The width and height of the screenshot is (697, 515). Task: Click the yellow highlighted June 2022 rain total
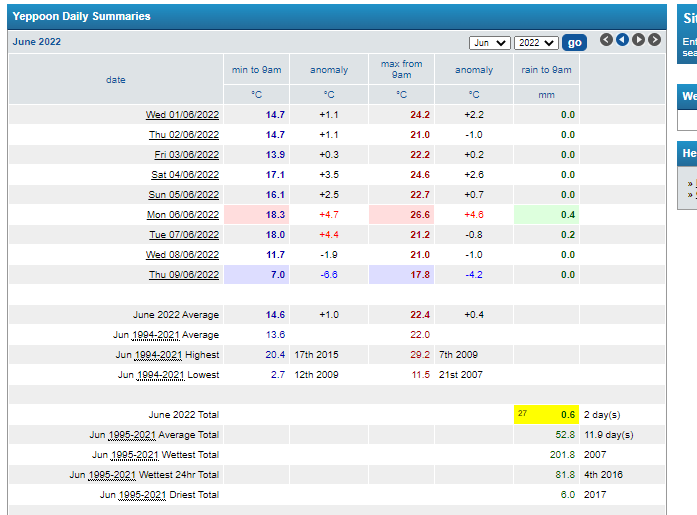[x=546, y=414]
